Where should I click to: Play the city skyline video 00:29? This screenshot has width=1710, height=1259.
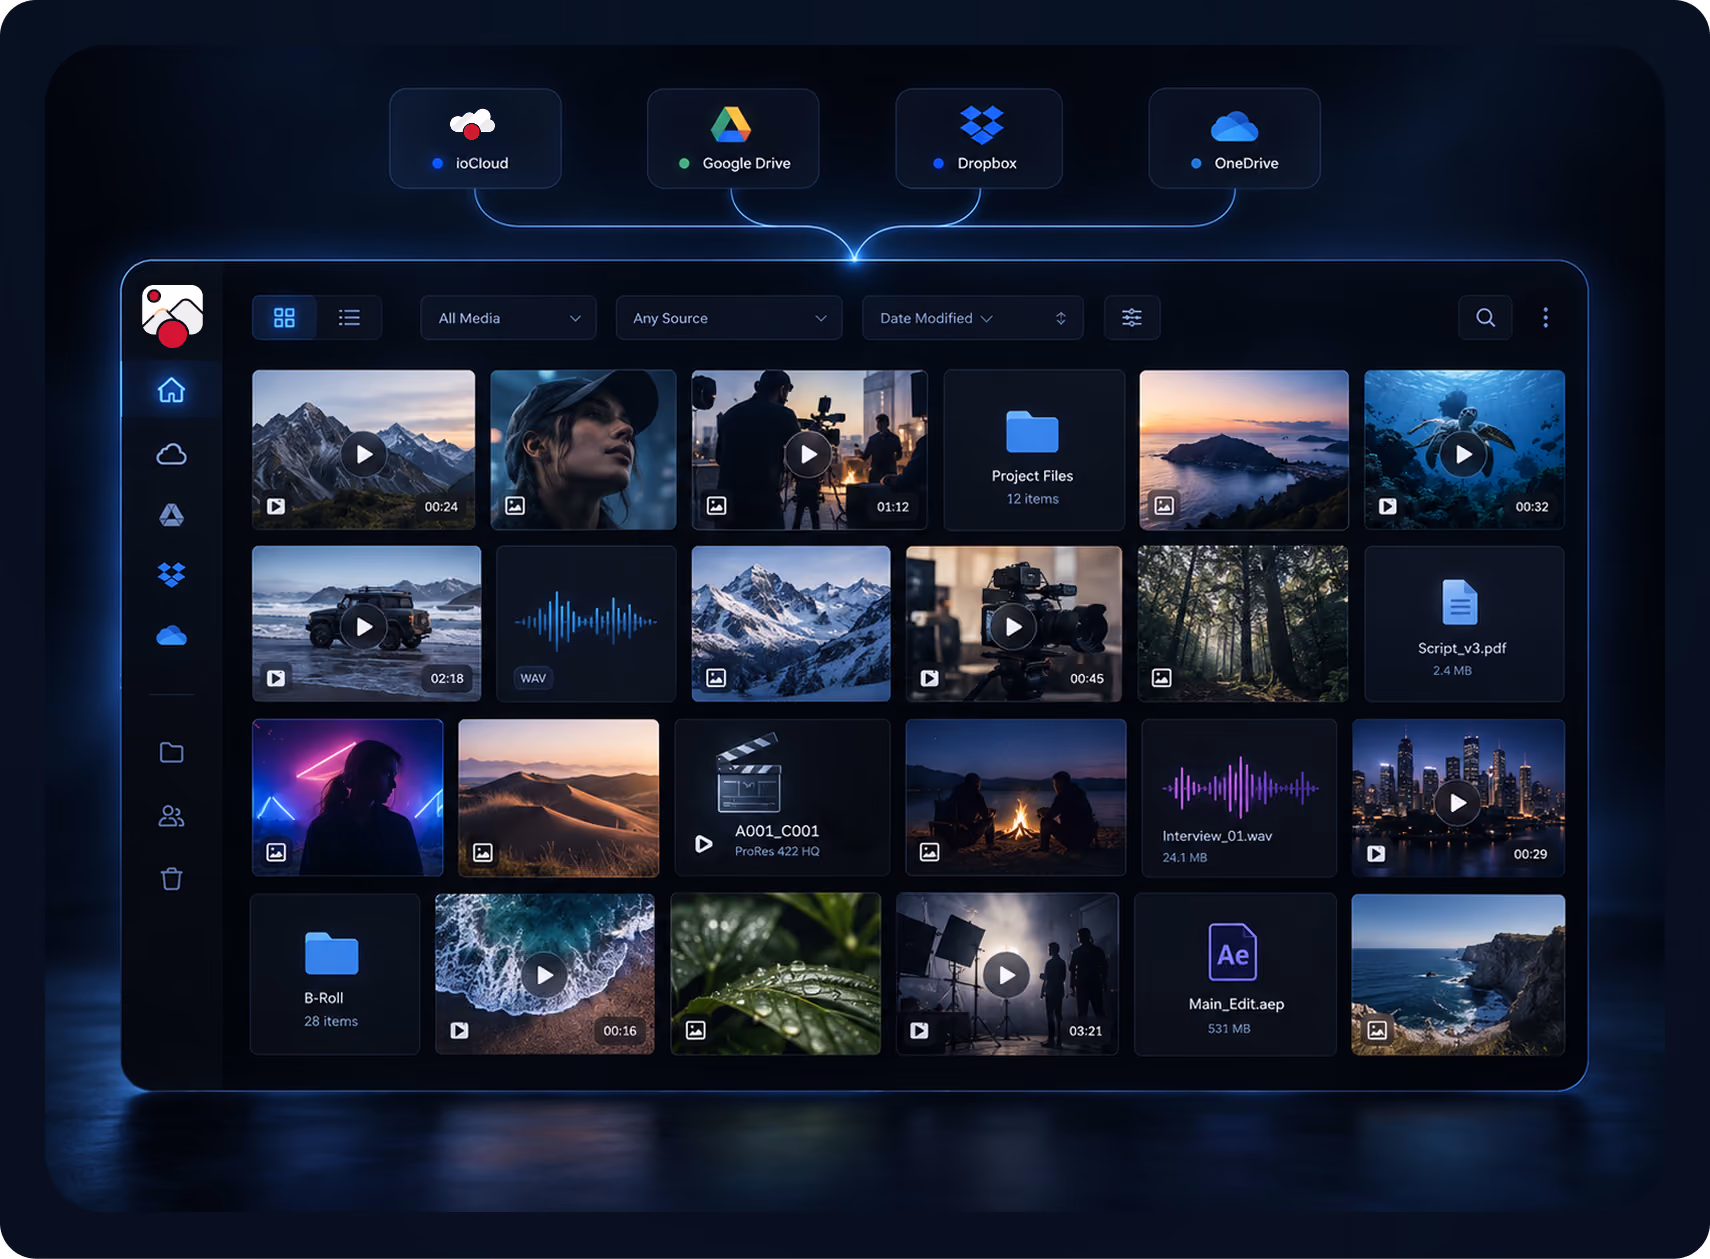(1458, 802)
